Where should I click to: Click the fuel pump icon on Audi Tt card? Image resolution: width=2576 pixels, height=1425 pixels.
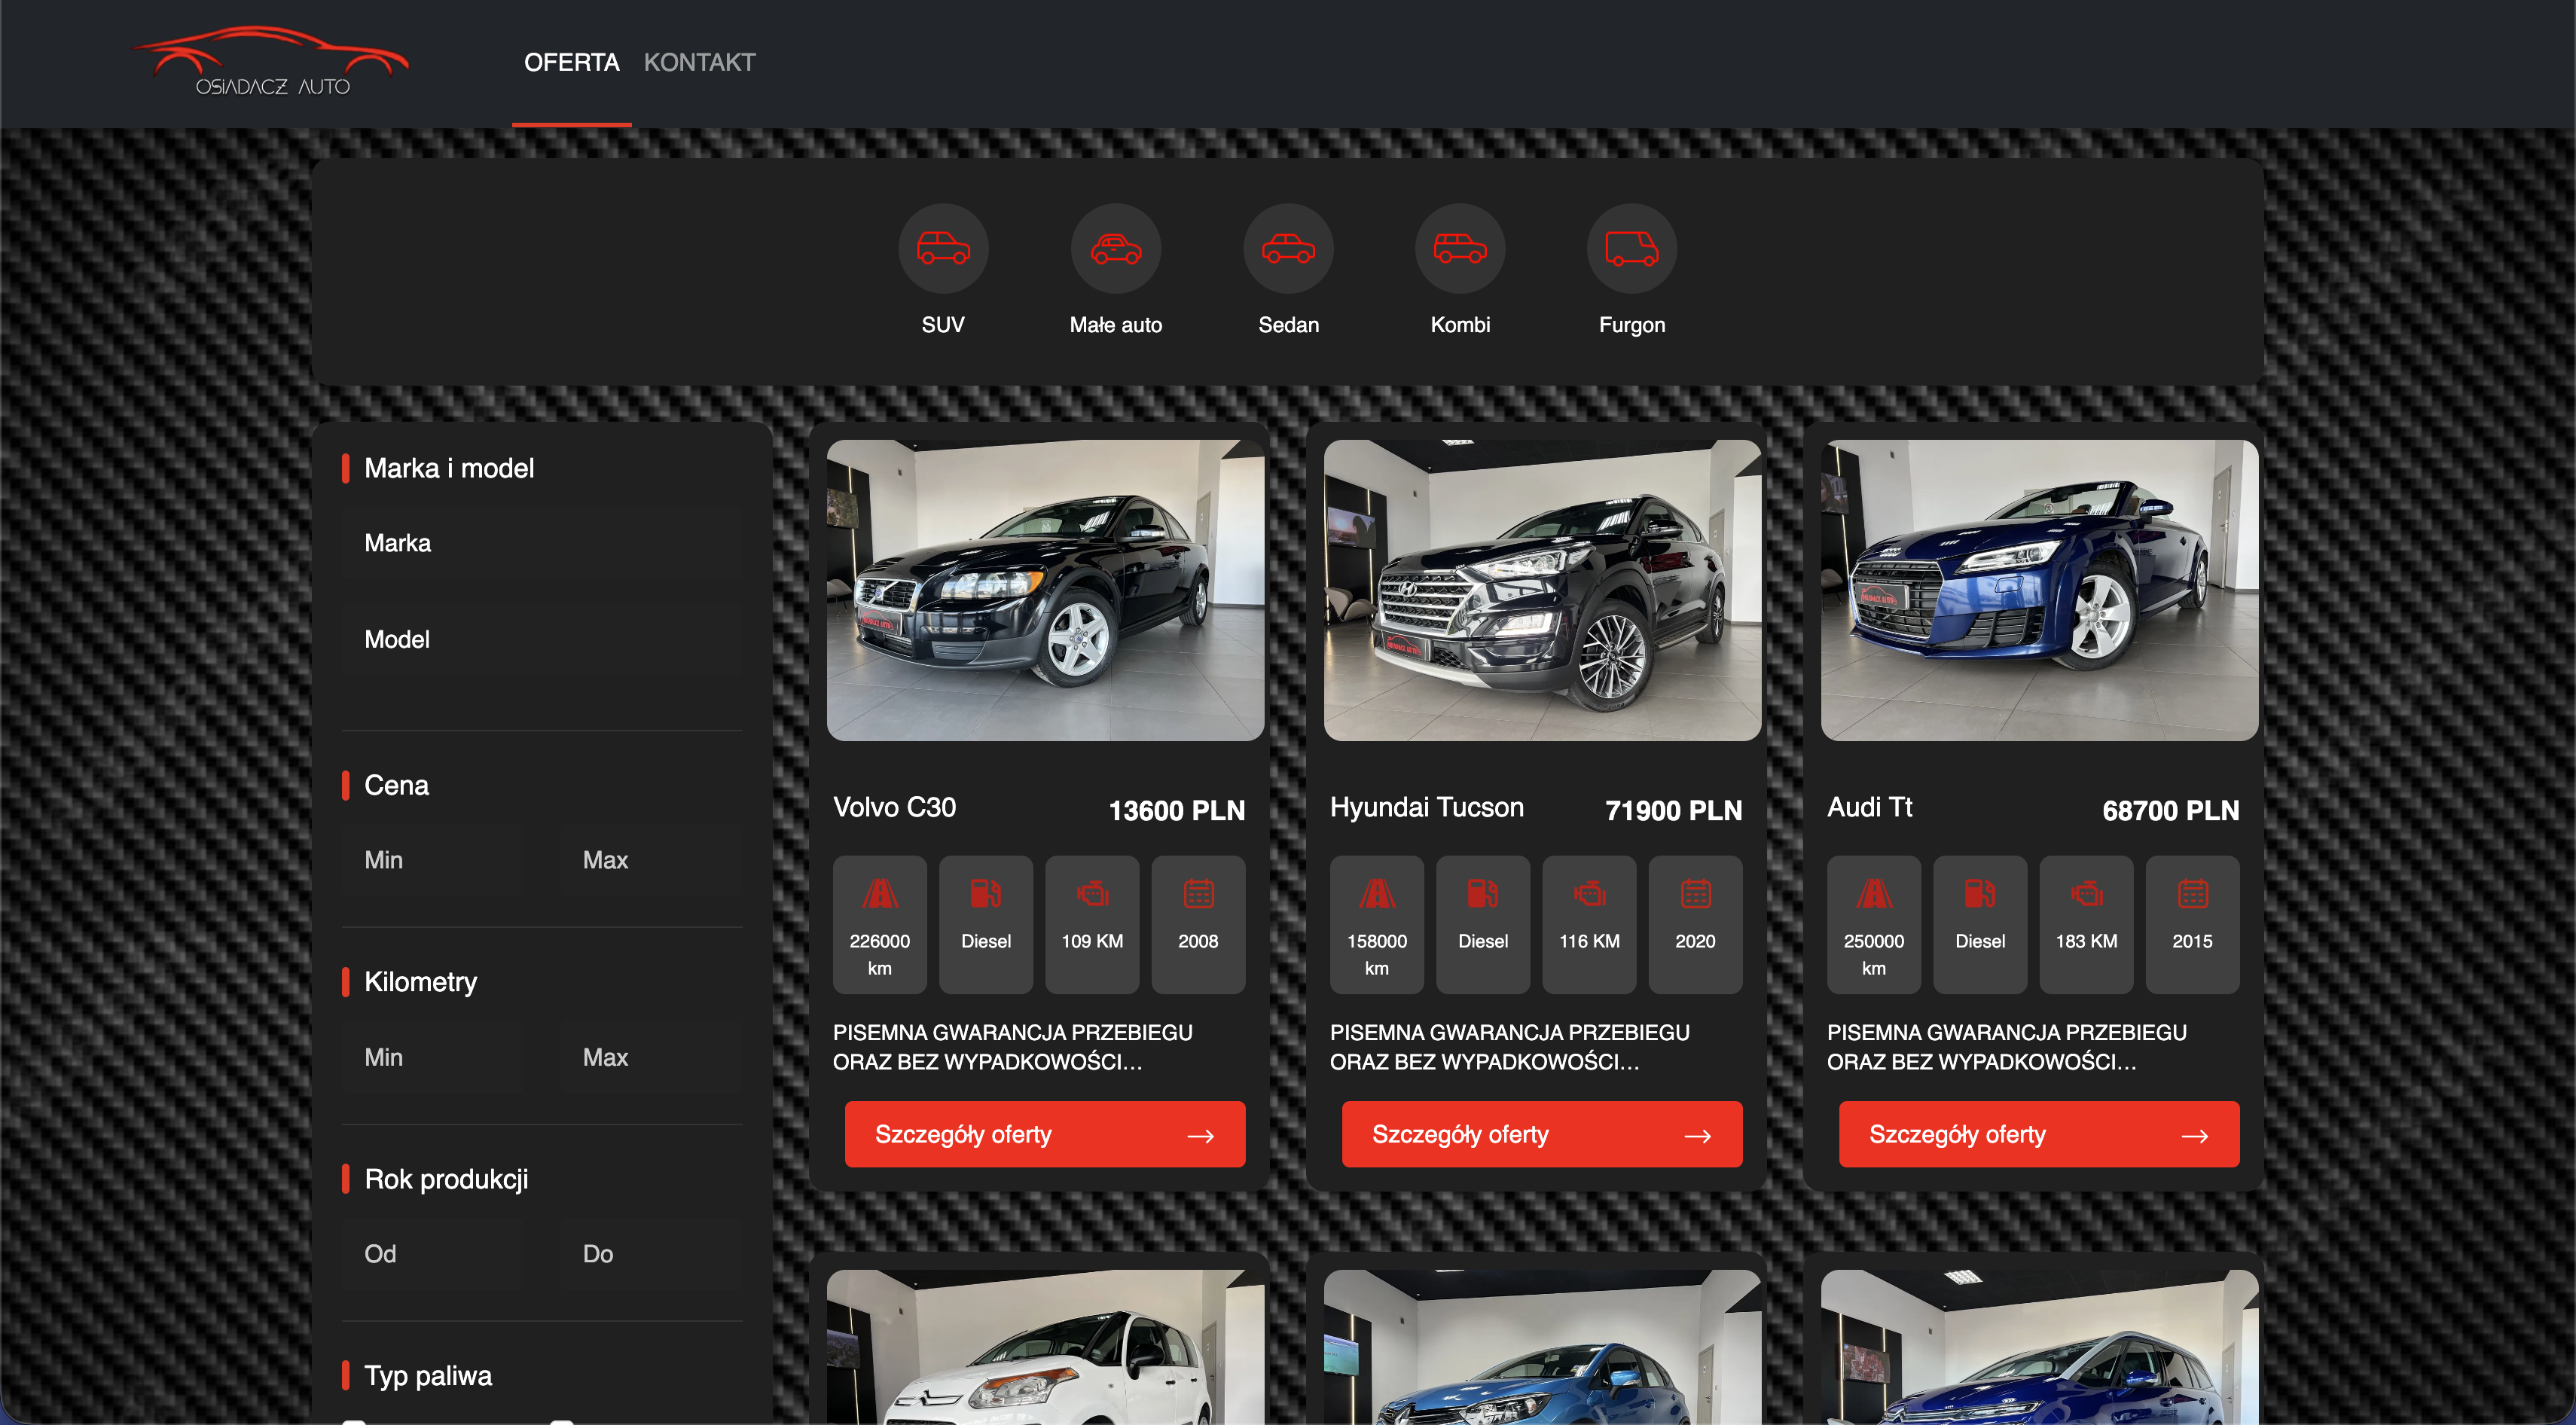[x=1980, y=893]
